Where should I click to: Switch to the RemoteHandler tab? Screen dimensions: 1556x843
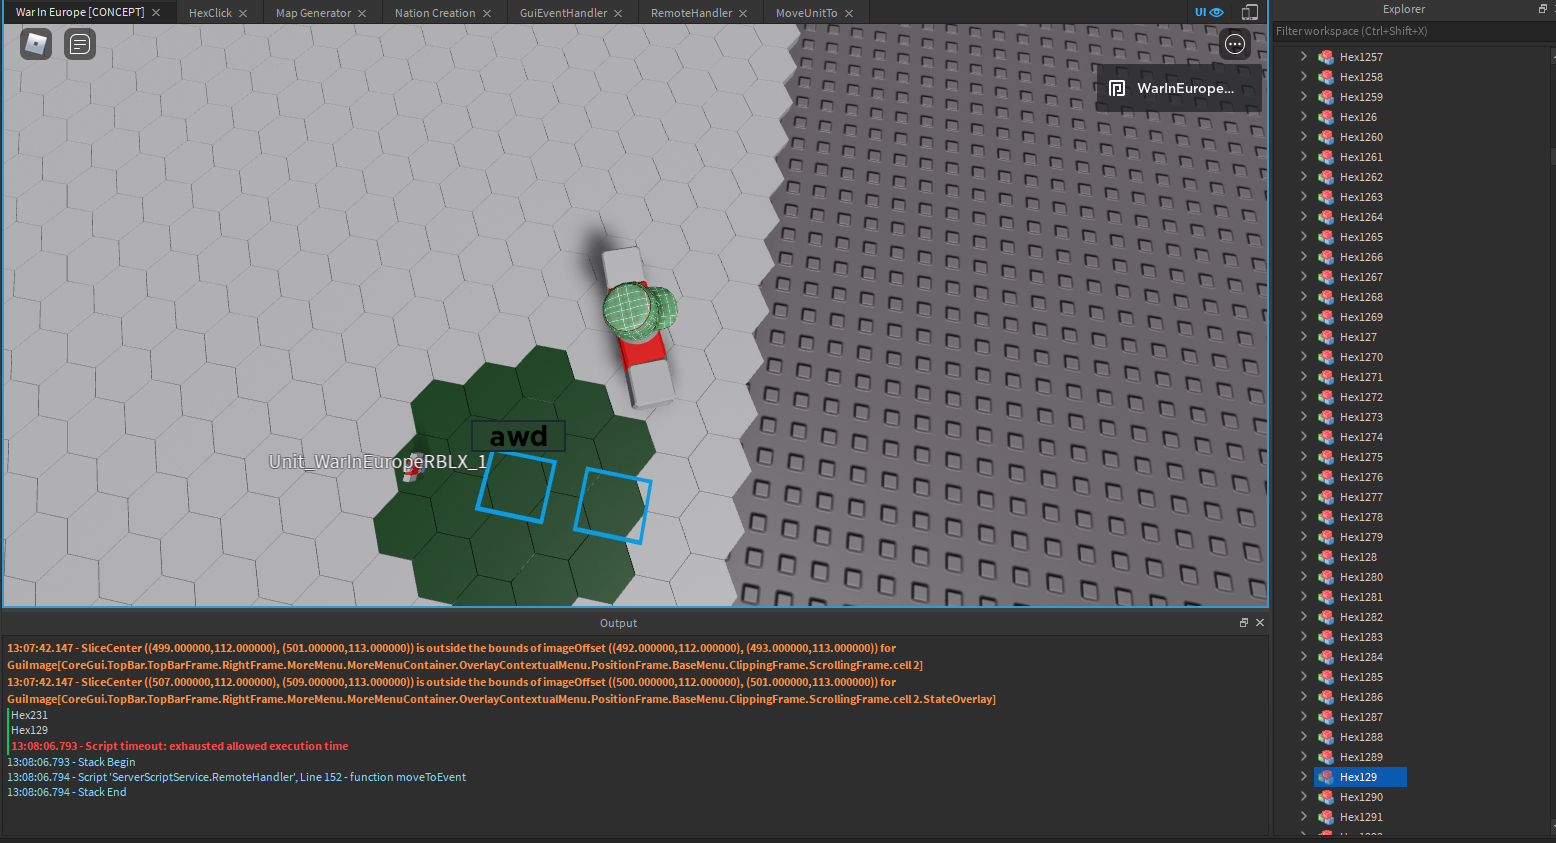(x=691, y=13)
